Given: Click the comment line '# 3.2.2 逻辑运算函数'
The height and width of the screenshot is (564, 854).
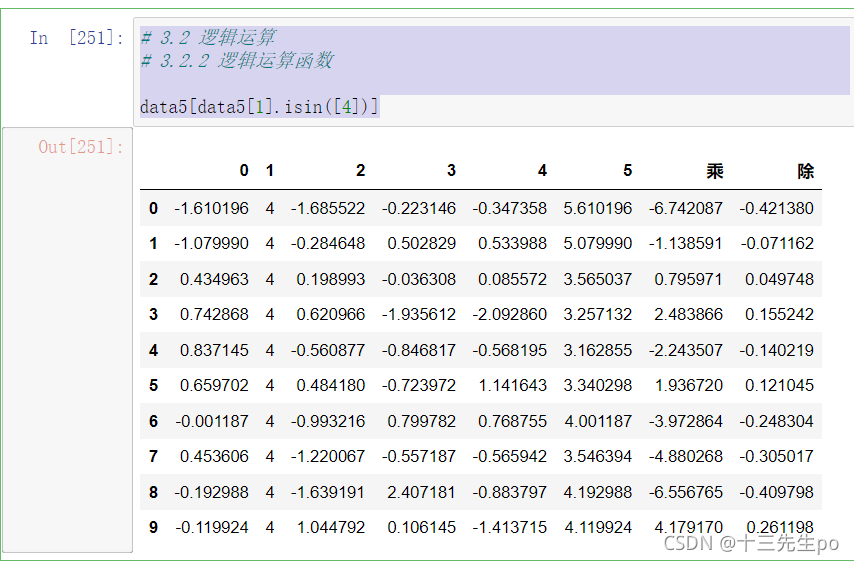Looking at the screenshot, I should click(237, 60).
